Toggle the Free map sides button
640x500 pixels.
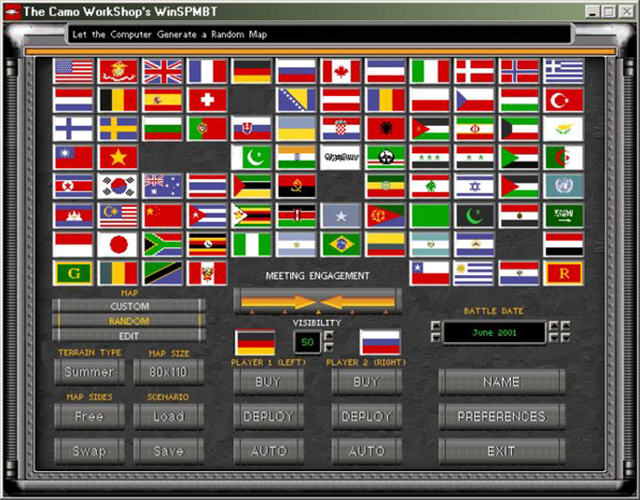pos(89,417)
